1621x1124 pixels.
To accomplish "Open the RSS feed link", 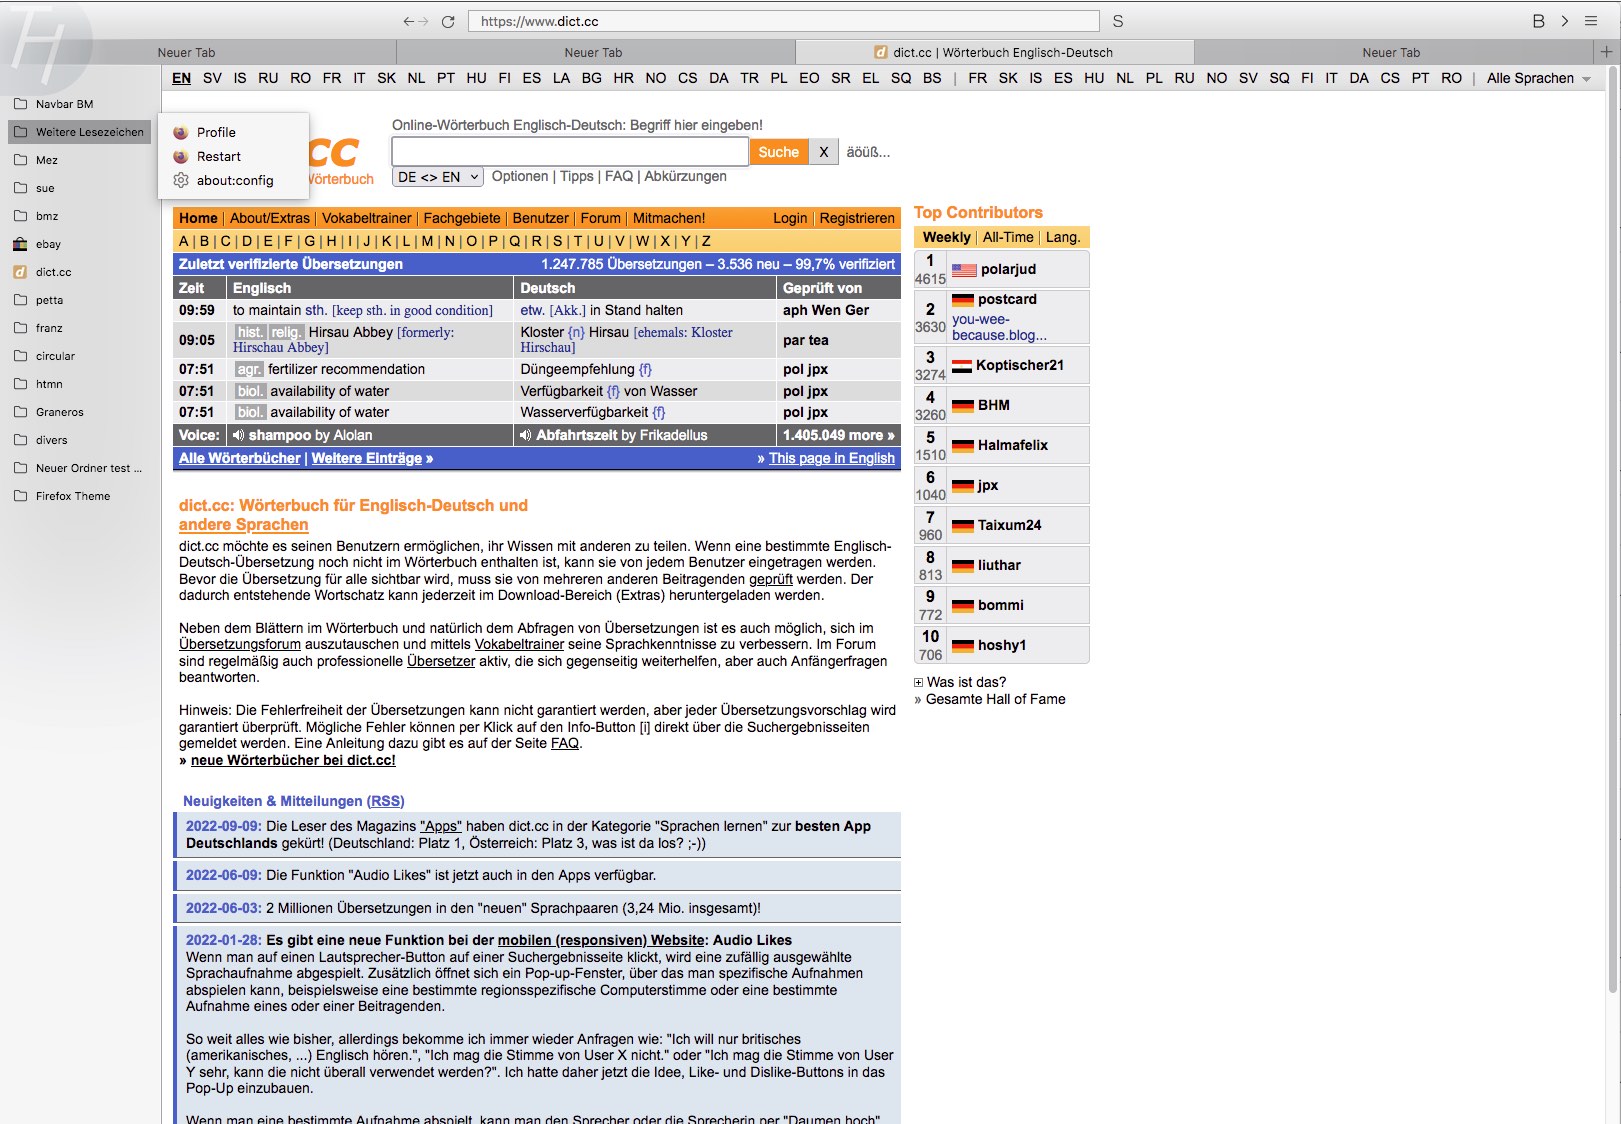I will (385, 801).
